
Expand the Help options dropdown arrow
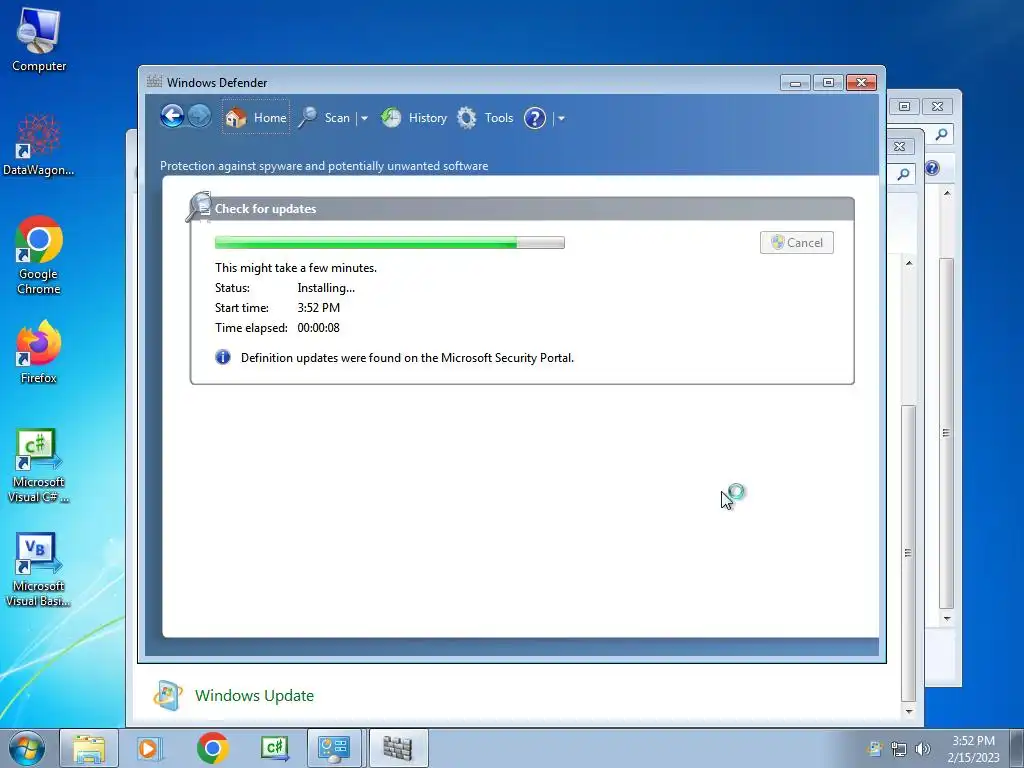coord(561,118)
